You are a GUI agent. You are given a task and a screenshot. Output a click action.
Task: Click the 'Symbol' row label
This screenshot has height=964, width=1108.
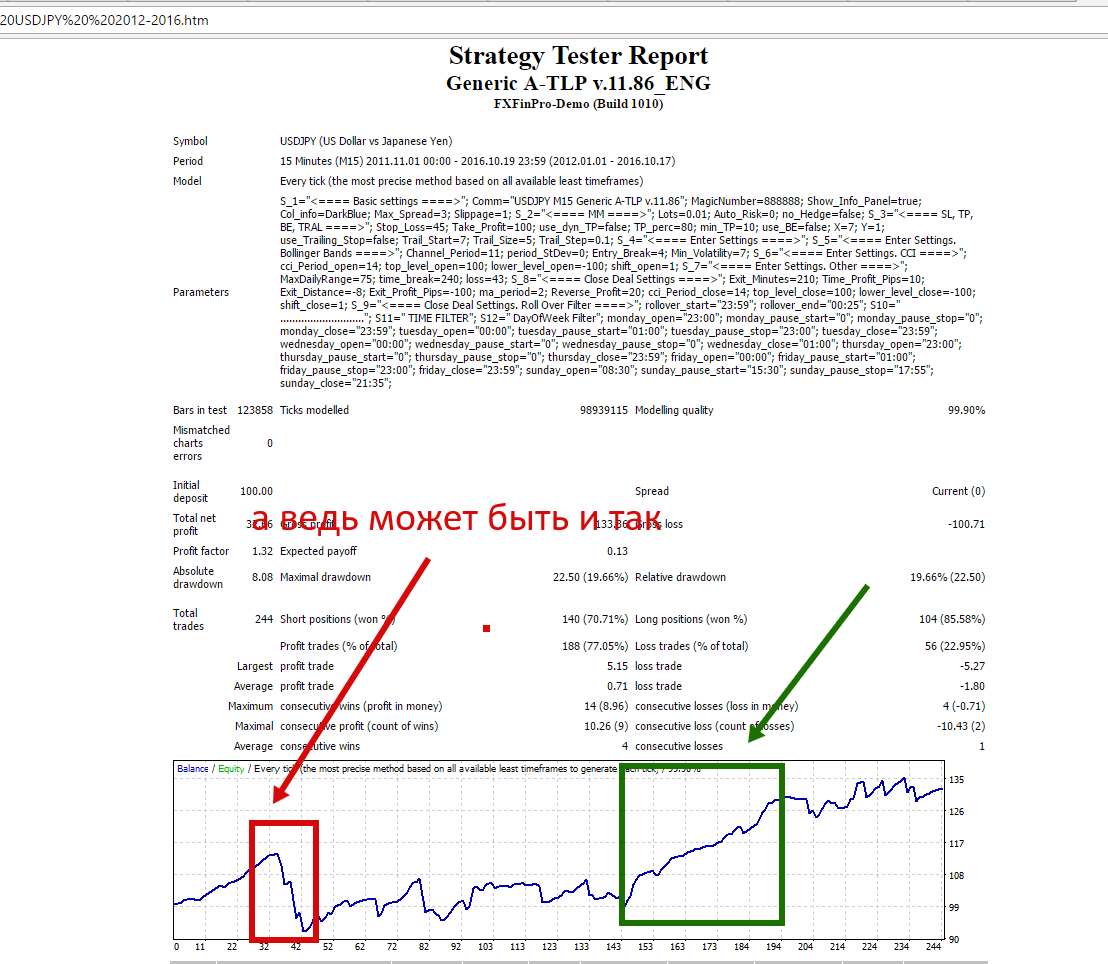(x=190, y=141)
